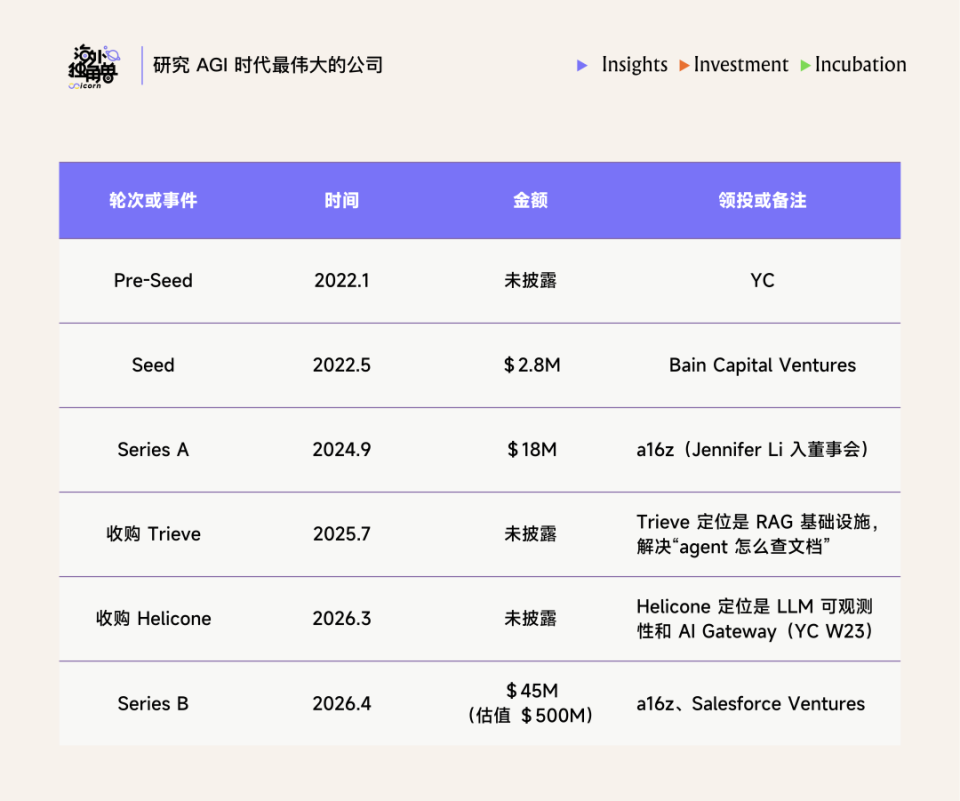Click the YC investor cell
The height and width of the screenshot is (801, 960).
pyautogui.click(x=762, y=280)
